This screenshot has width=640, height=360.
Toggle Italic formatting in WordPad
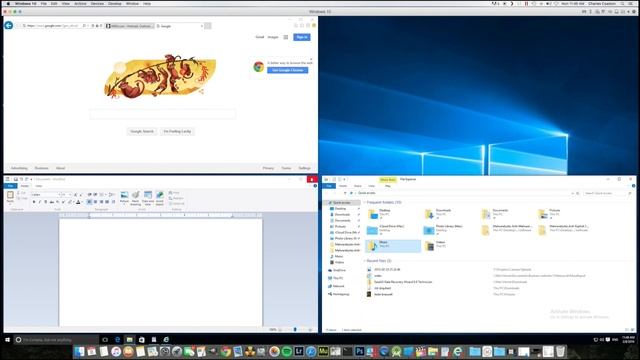(40, 202)
